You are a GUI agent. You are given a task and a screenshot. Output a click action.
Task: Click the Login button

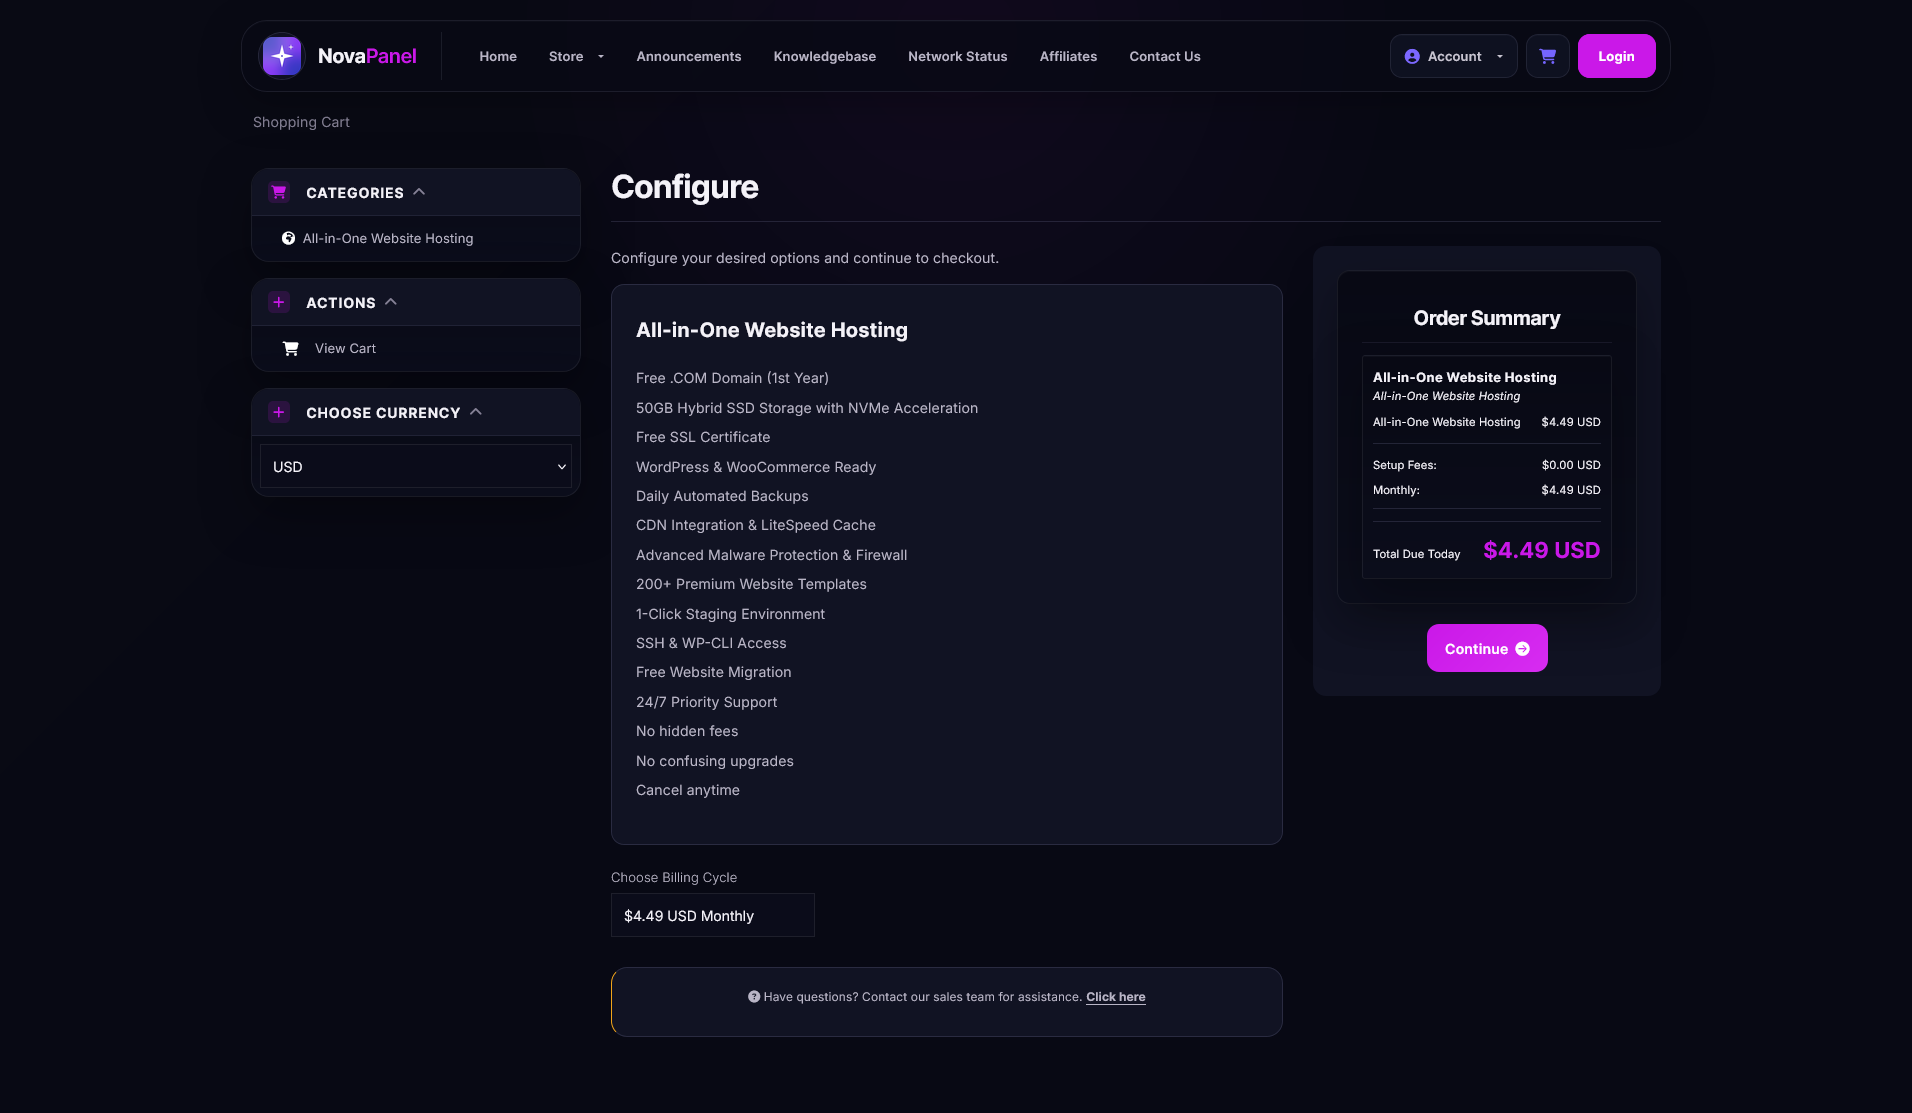1616,56
